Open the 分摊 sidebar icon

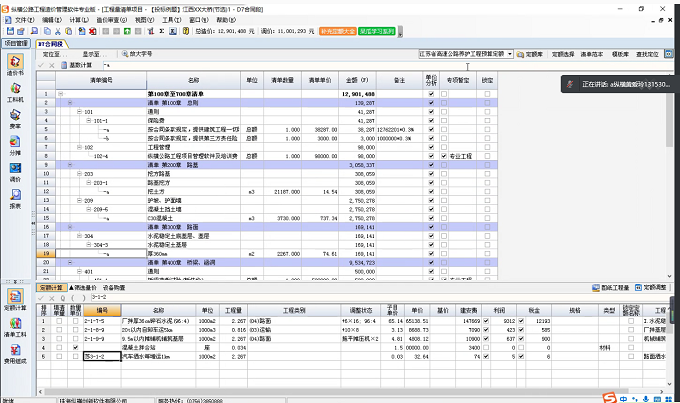coord(15,141)
